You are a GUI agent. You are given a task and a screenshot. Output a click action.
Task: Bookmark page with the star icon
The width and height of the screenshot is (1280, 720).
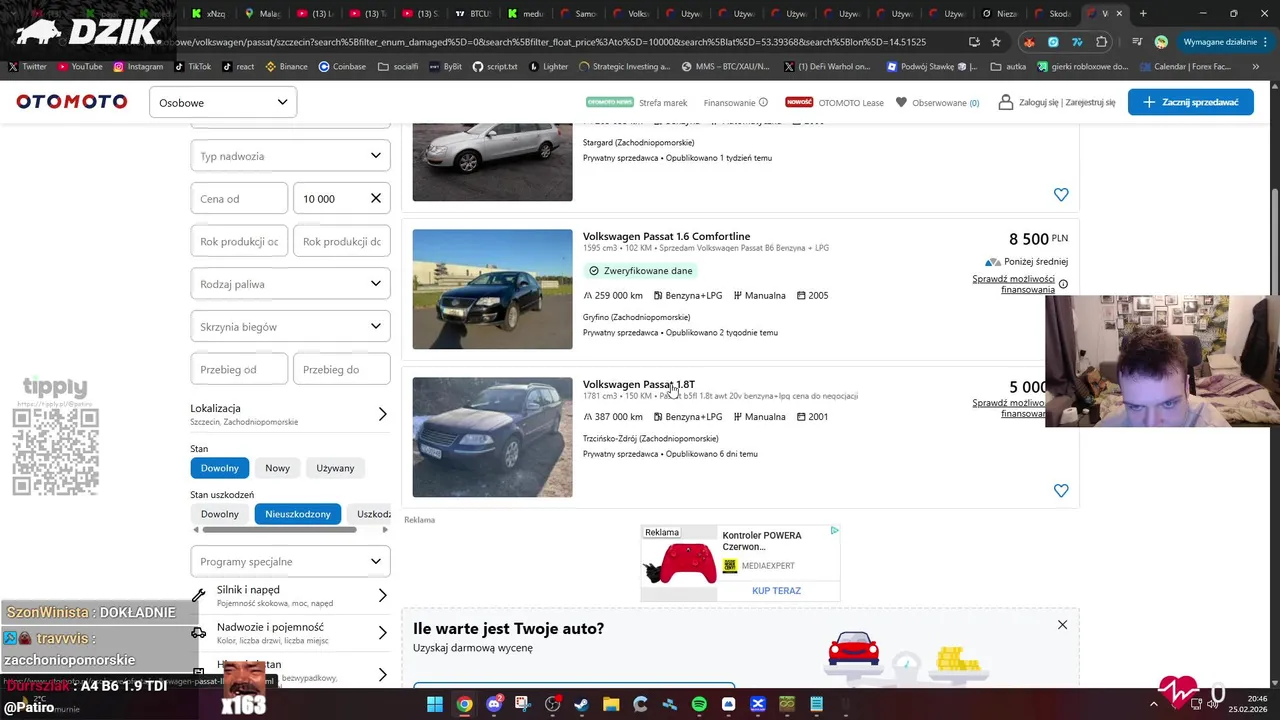[x=996, y=42]
